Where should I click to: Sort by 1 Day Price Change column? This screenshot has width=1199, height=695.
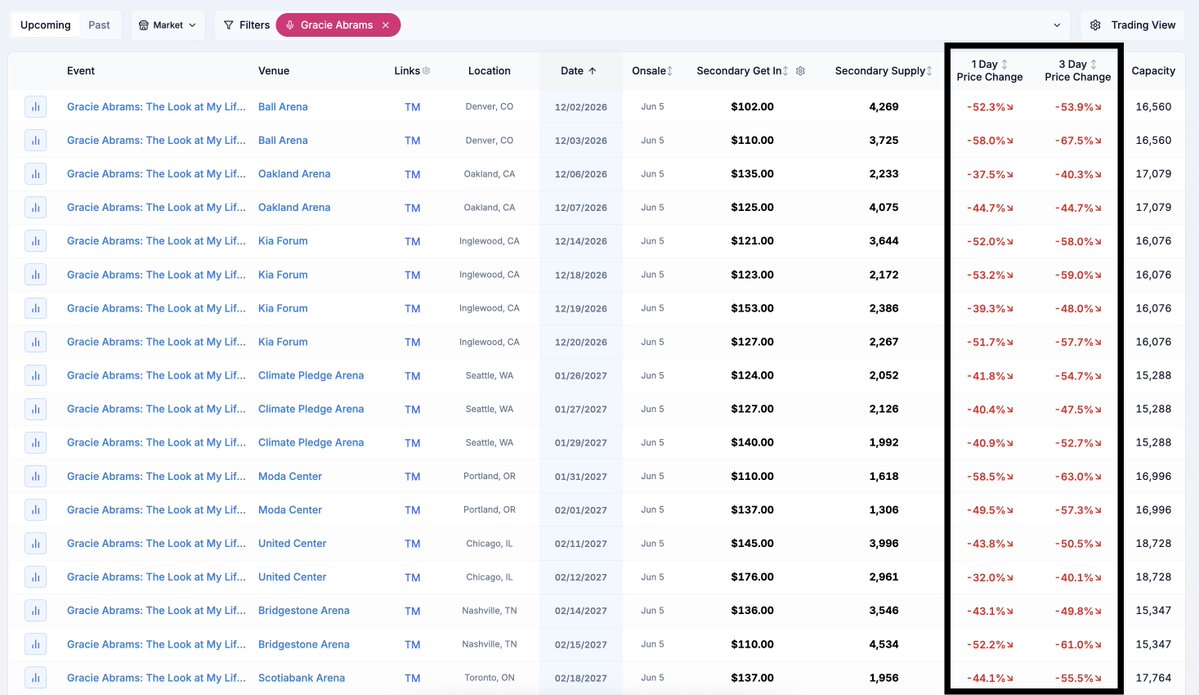tap(989, 71)
